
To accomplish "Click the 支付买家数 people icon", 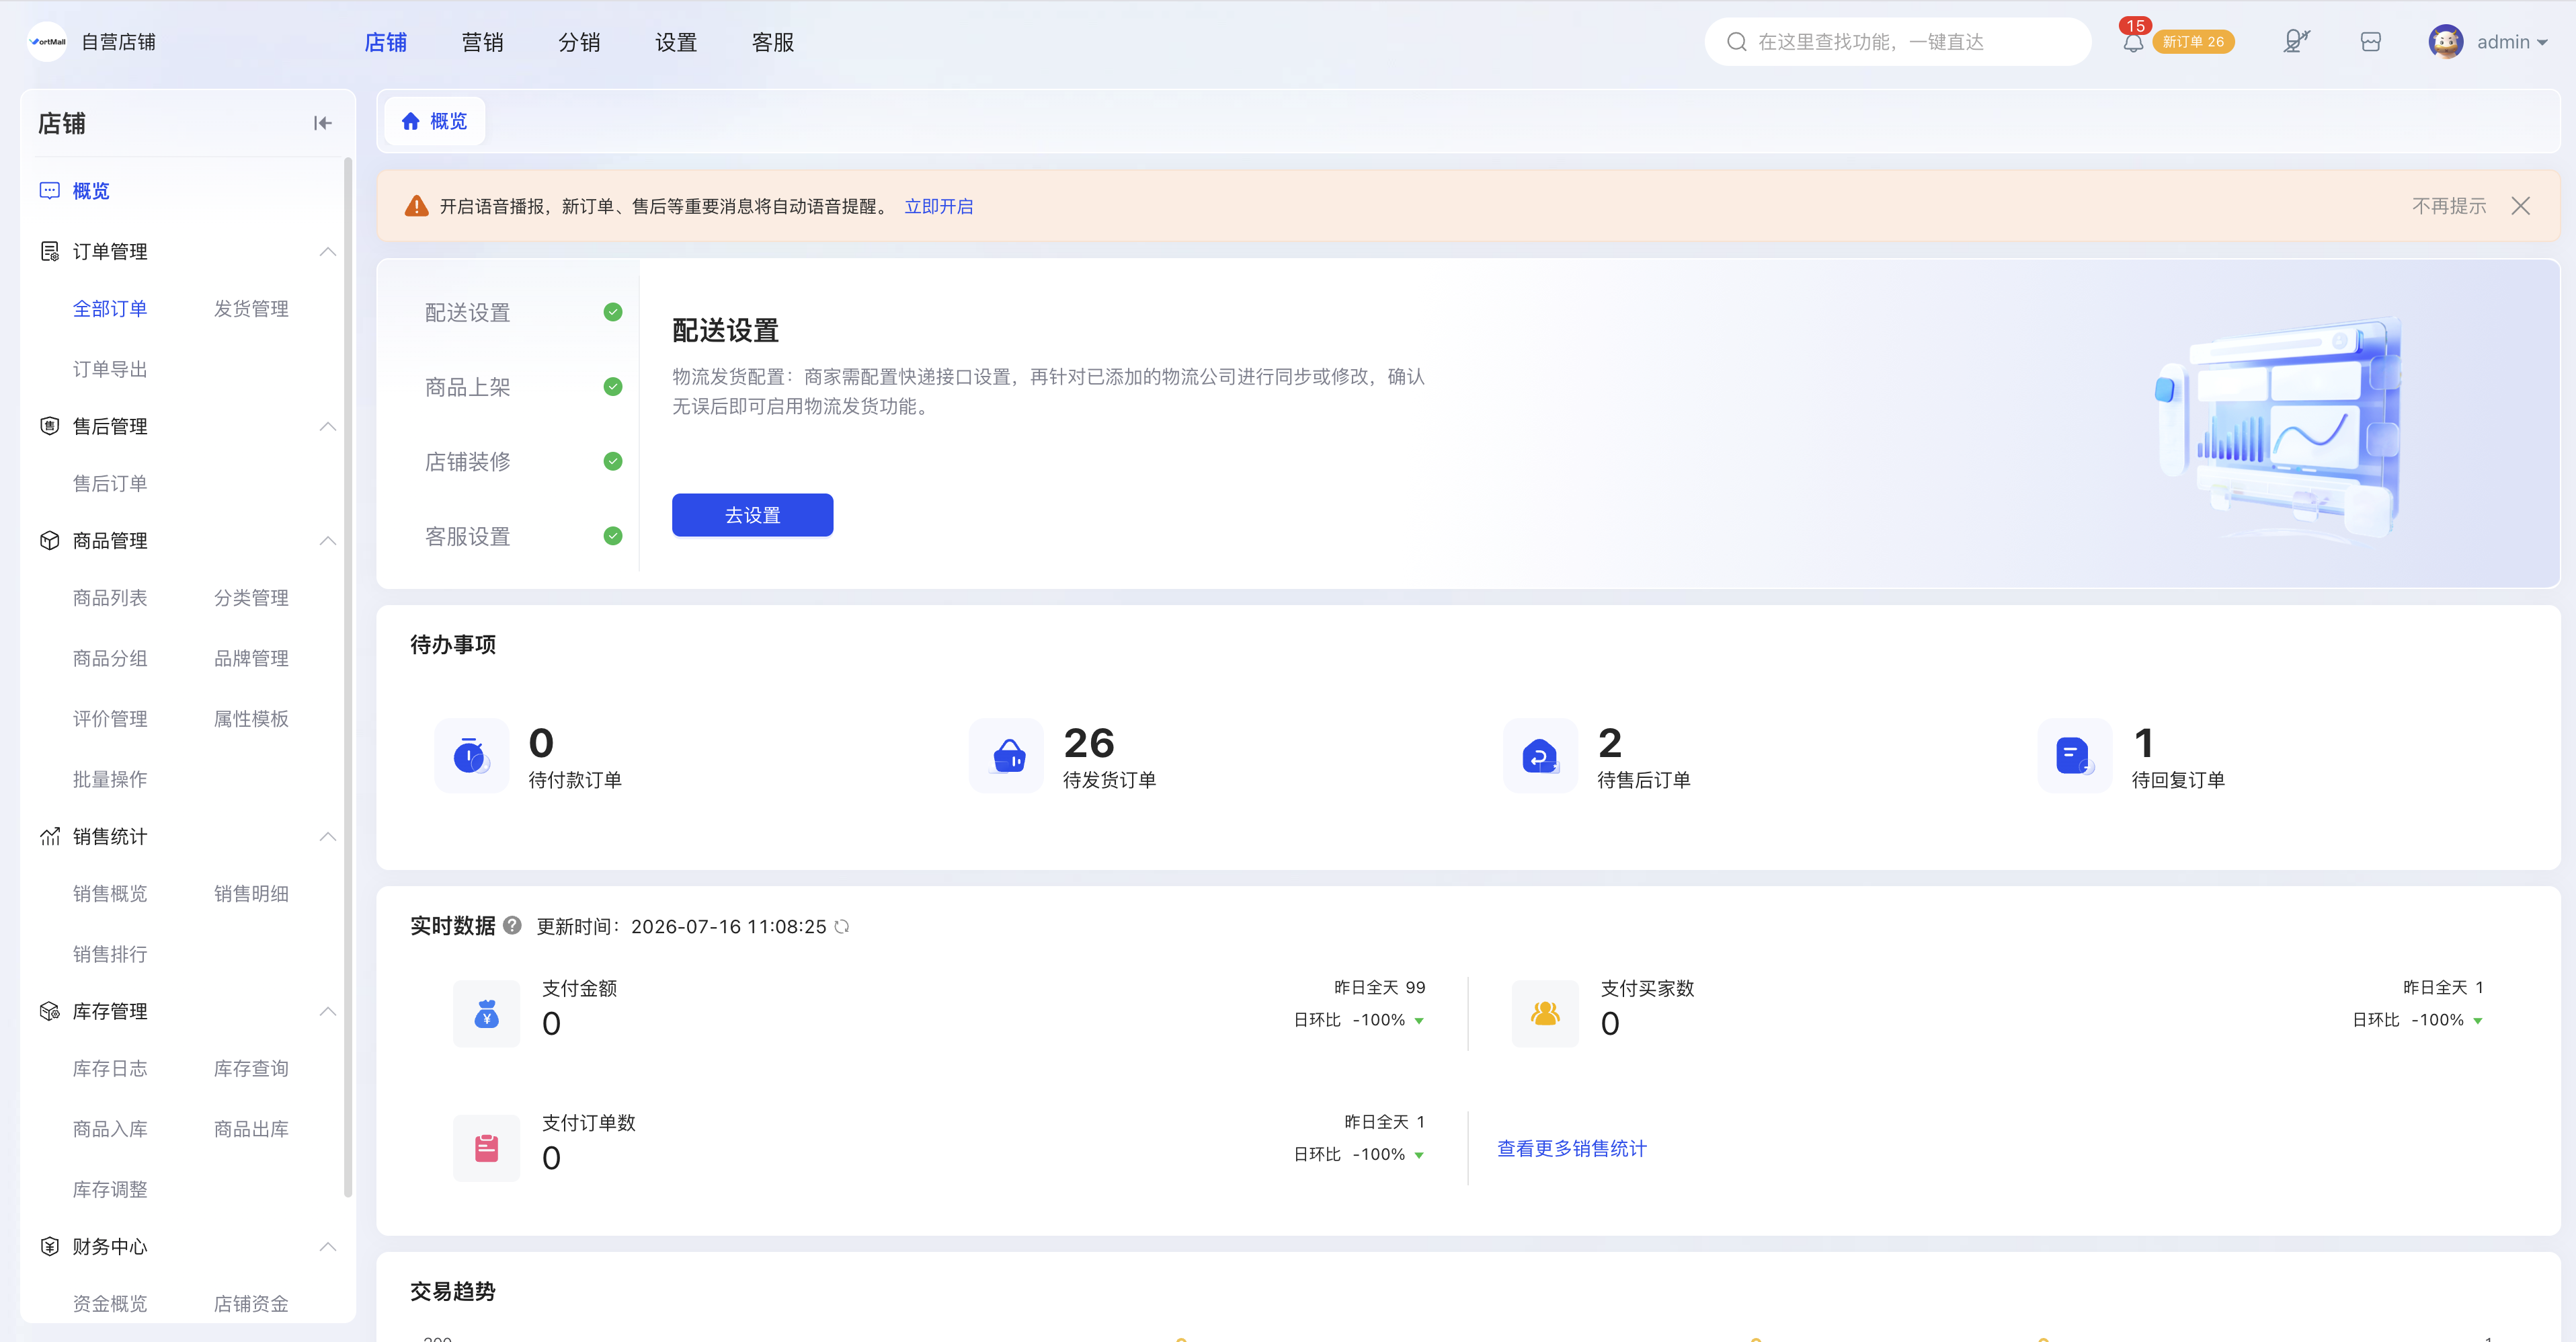I will click(1545, 1014).
